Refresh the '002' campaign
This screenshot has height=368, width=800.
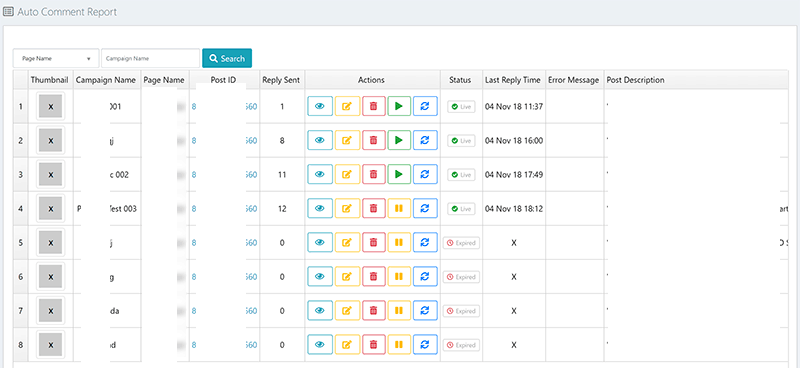pyautogui.click(x=425, y=175)
